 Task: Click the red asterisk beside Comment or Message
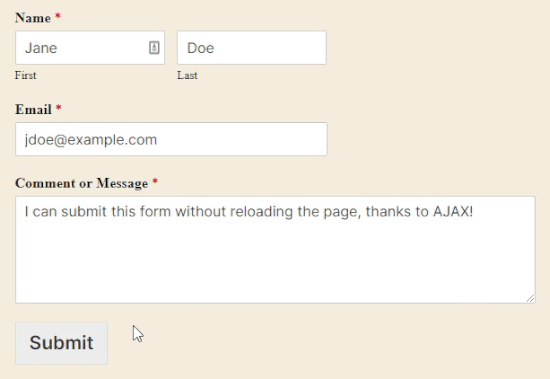point(155,181)
